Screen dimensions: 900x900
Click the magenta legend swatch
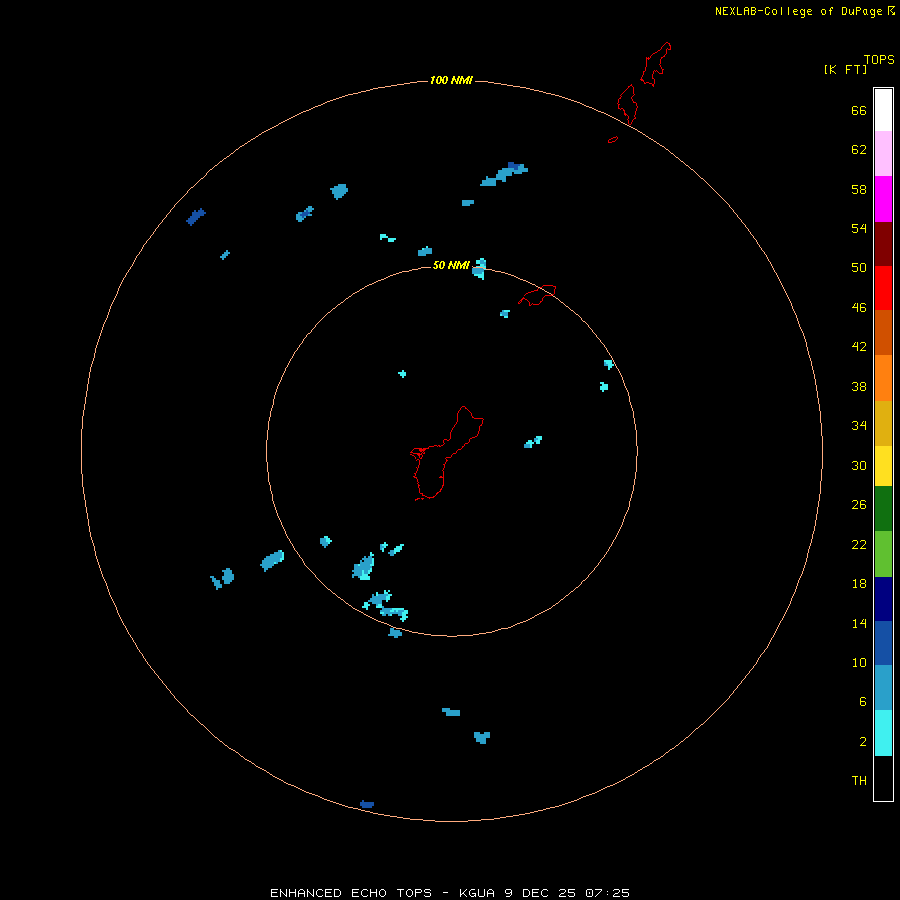point(883,199)
